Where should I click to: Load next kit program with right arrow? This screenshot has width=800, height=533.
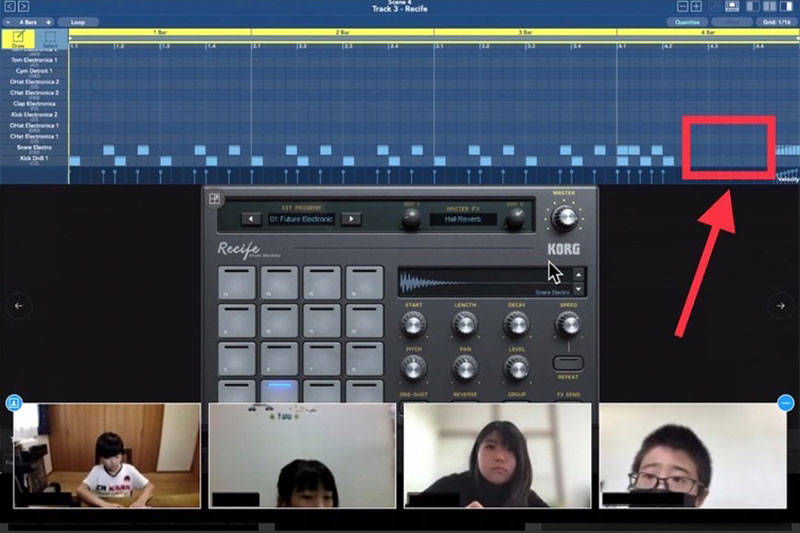pyautogui.click(x=351, y=219)
